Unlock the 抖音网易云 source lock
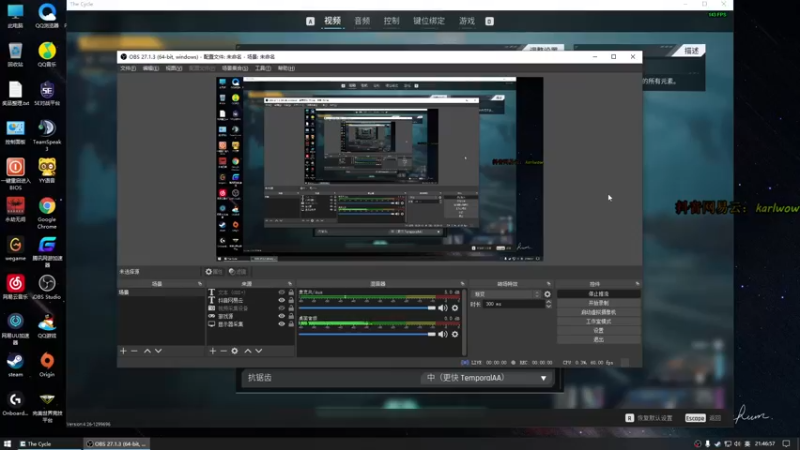The width and height of the screenshot is (800, 450). pyautogui.click(x=291, y=301)
